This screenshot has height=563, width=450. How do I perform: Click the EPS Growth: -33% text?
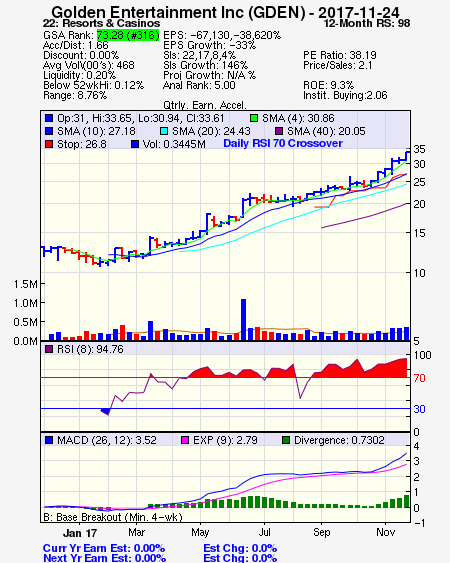[209, 45]
